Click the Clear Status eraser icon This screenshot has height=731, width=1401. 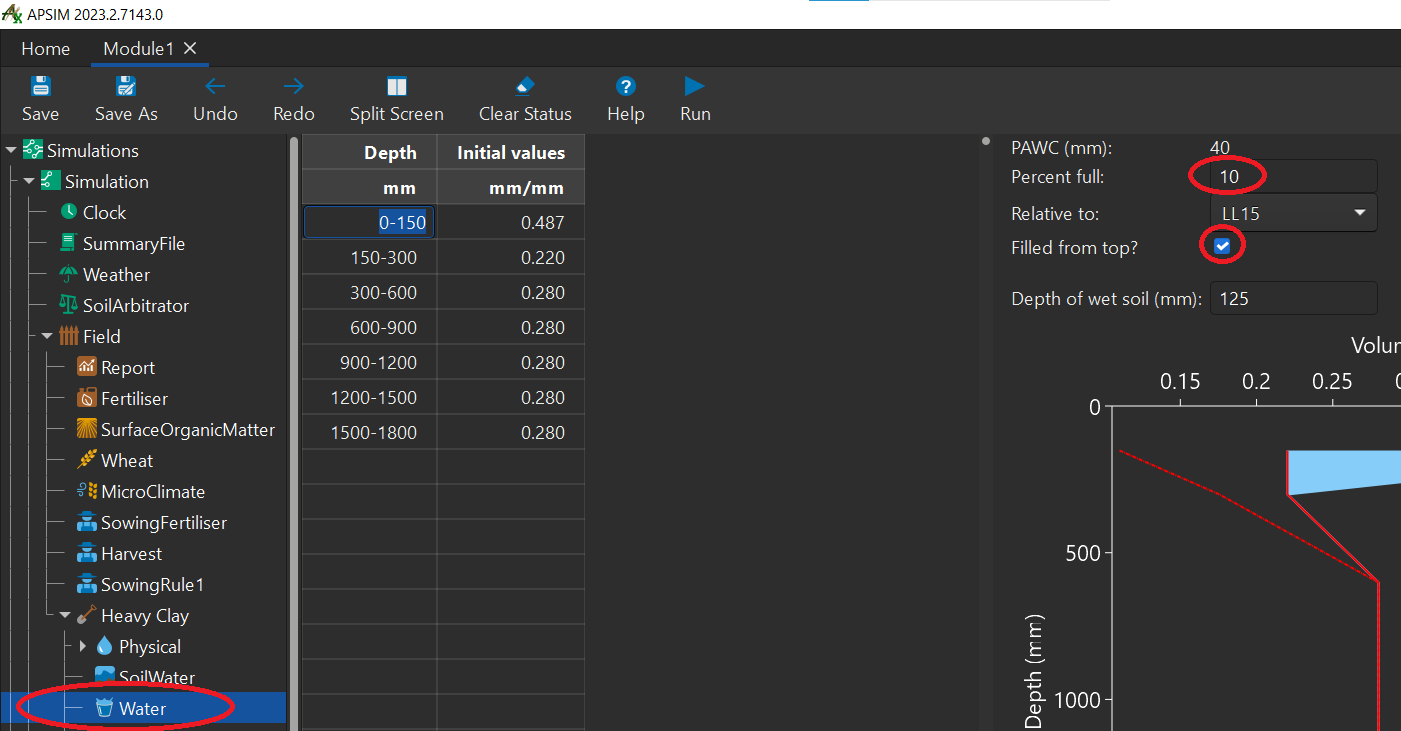(x=525, y=86)
